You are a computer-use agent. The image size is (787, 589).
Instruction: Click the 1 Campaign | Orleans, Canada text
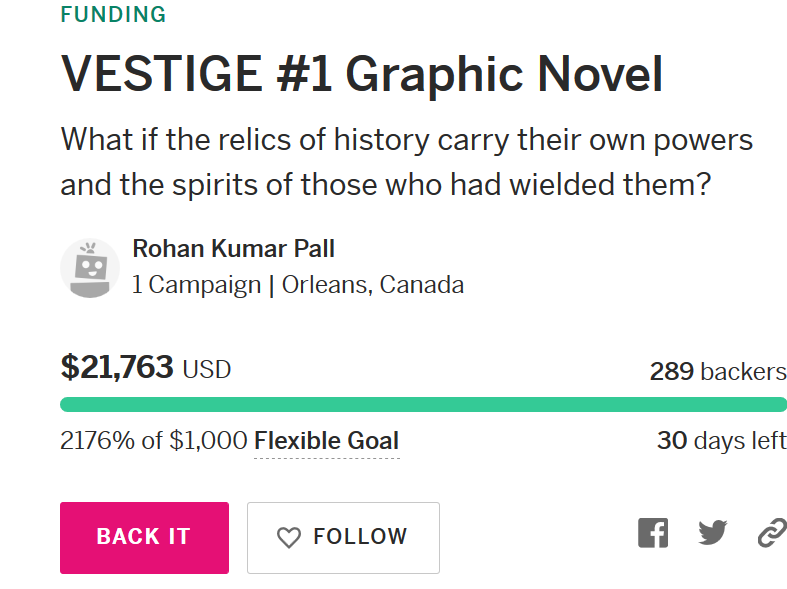[x=298, y=285]
